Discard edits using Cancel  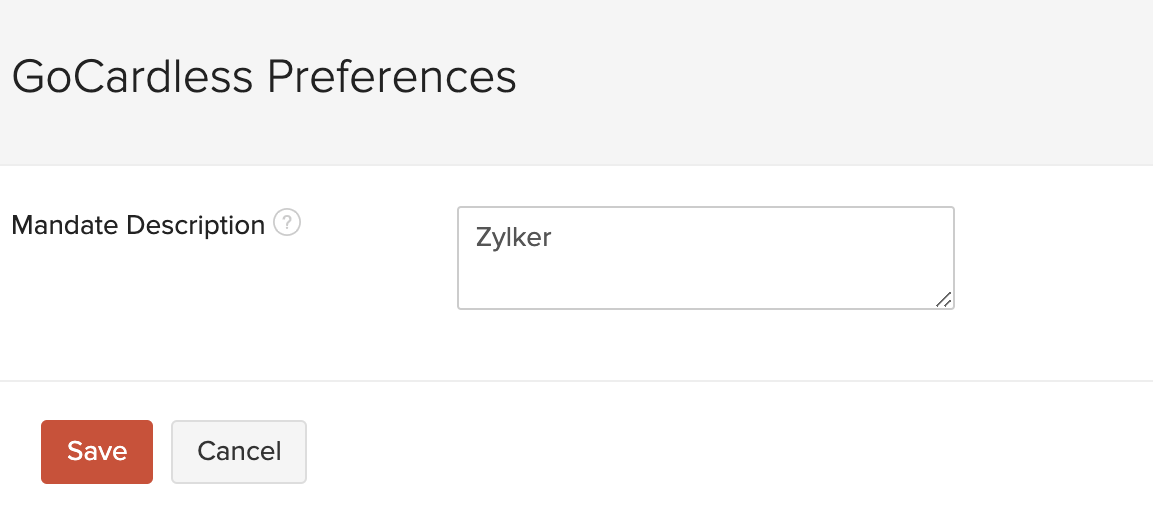(239, 452)
